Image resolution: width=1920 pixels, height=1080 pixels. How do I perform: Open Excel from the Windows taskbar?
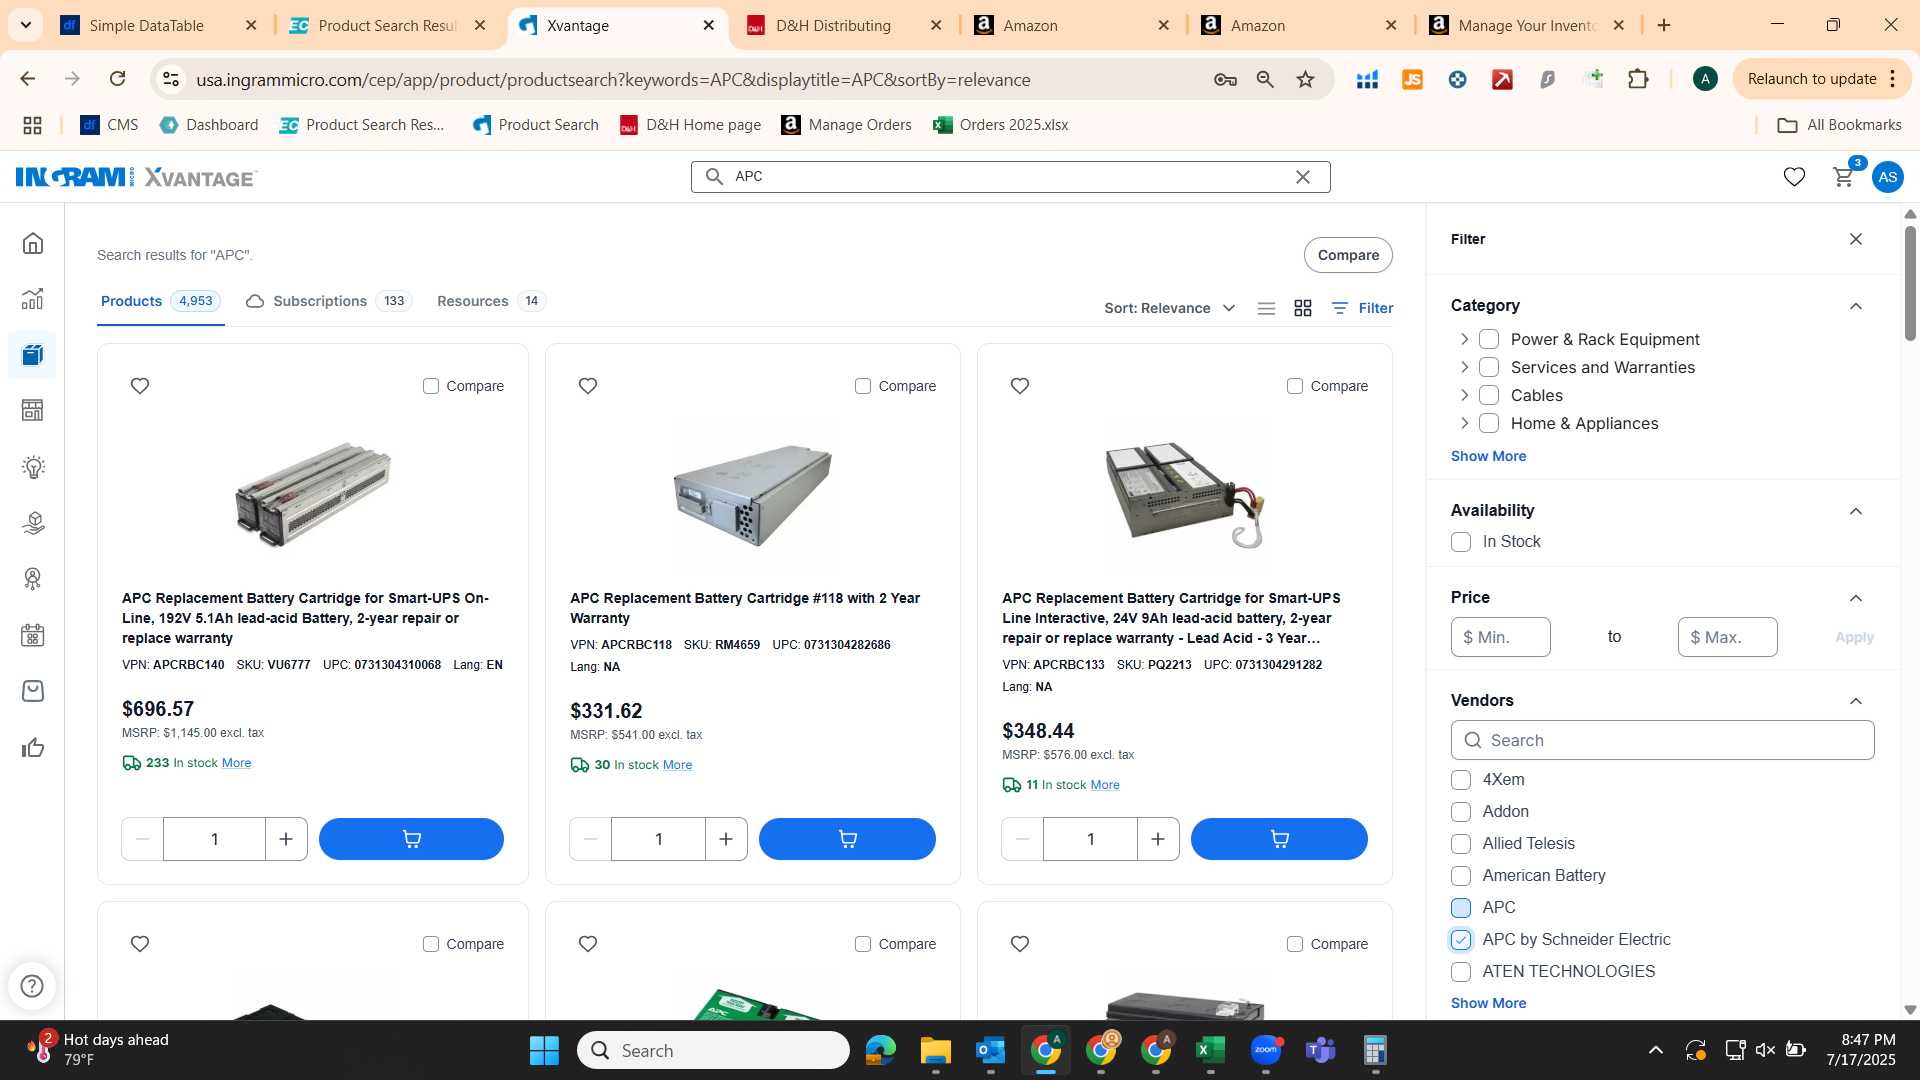1210,1050
